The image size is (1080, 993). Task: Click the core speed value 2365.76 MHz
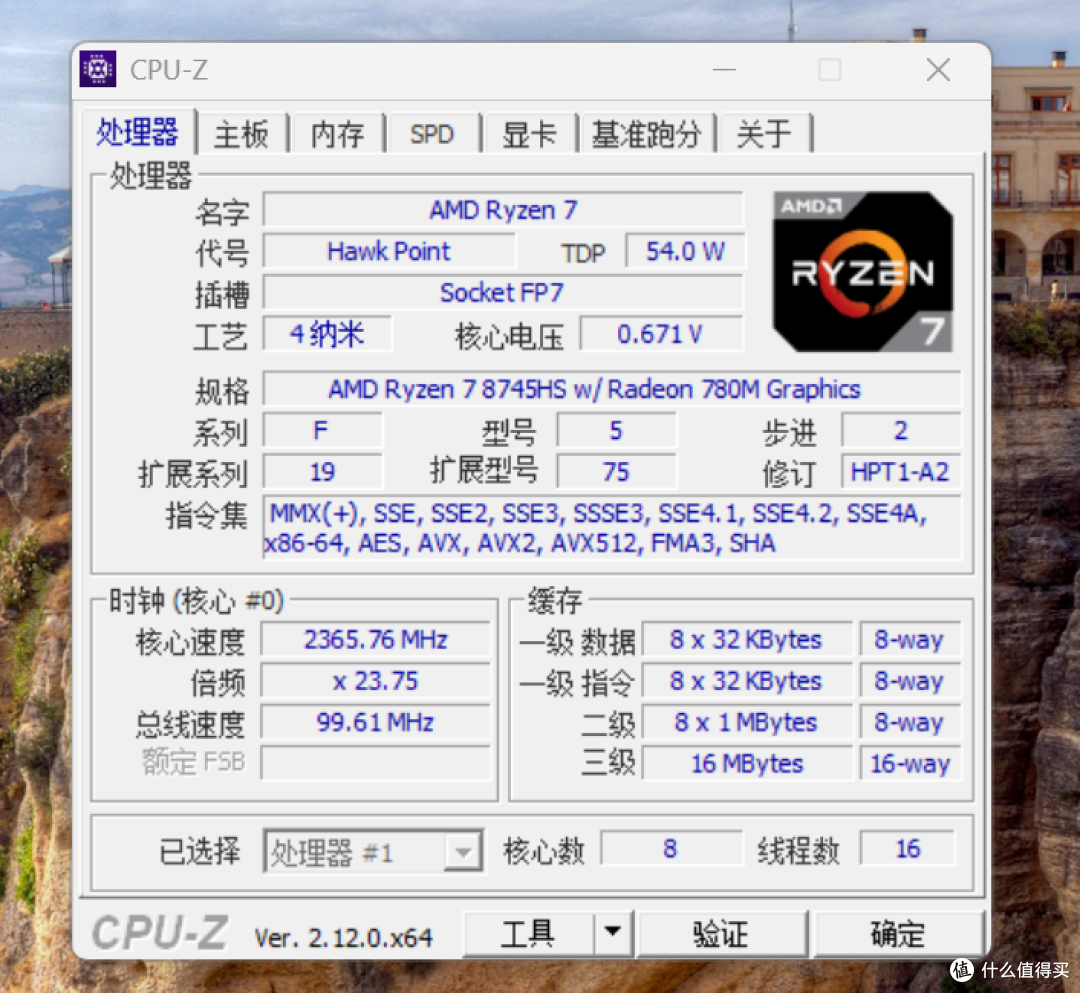tap(375, 640)
